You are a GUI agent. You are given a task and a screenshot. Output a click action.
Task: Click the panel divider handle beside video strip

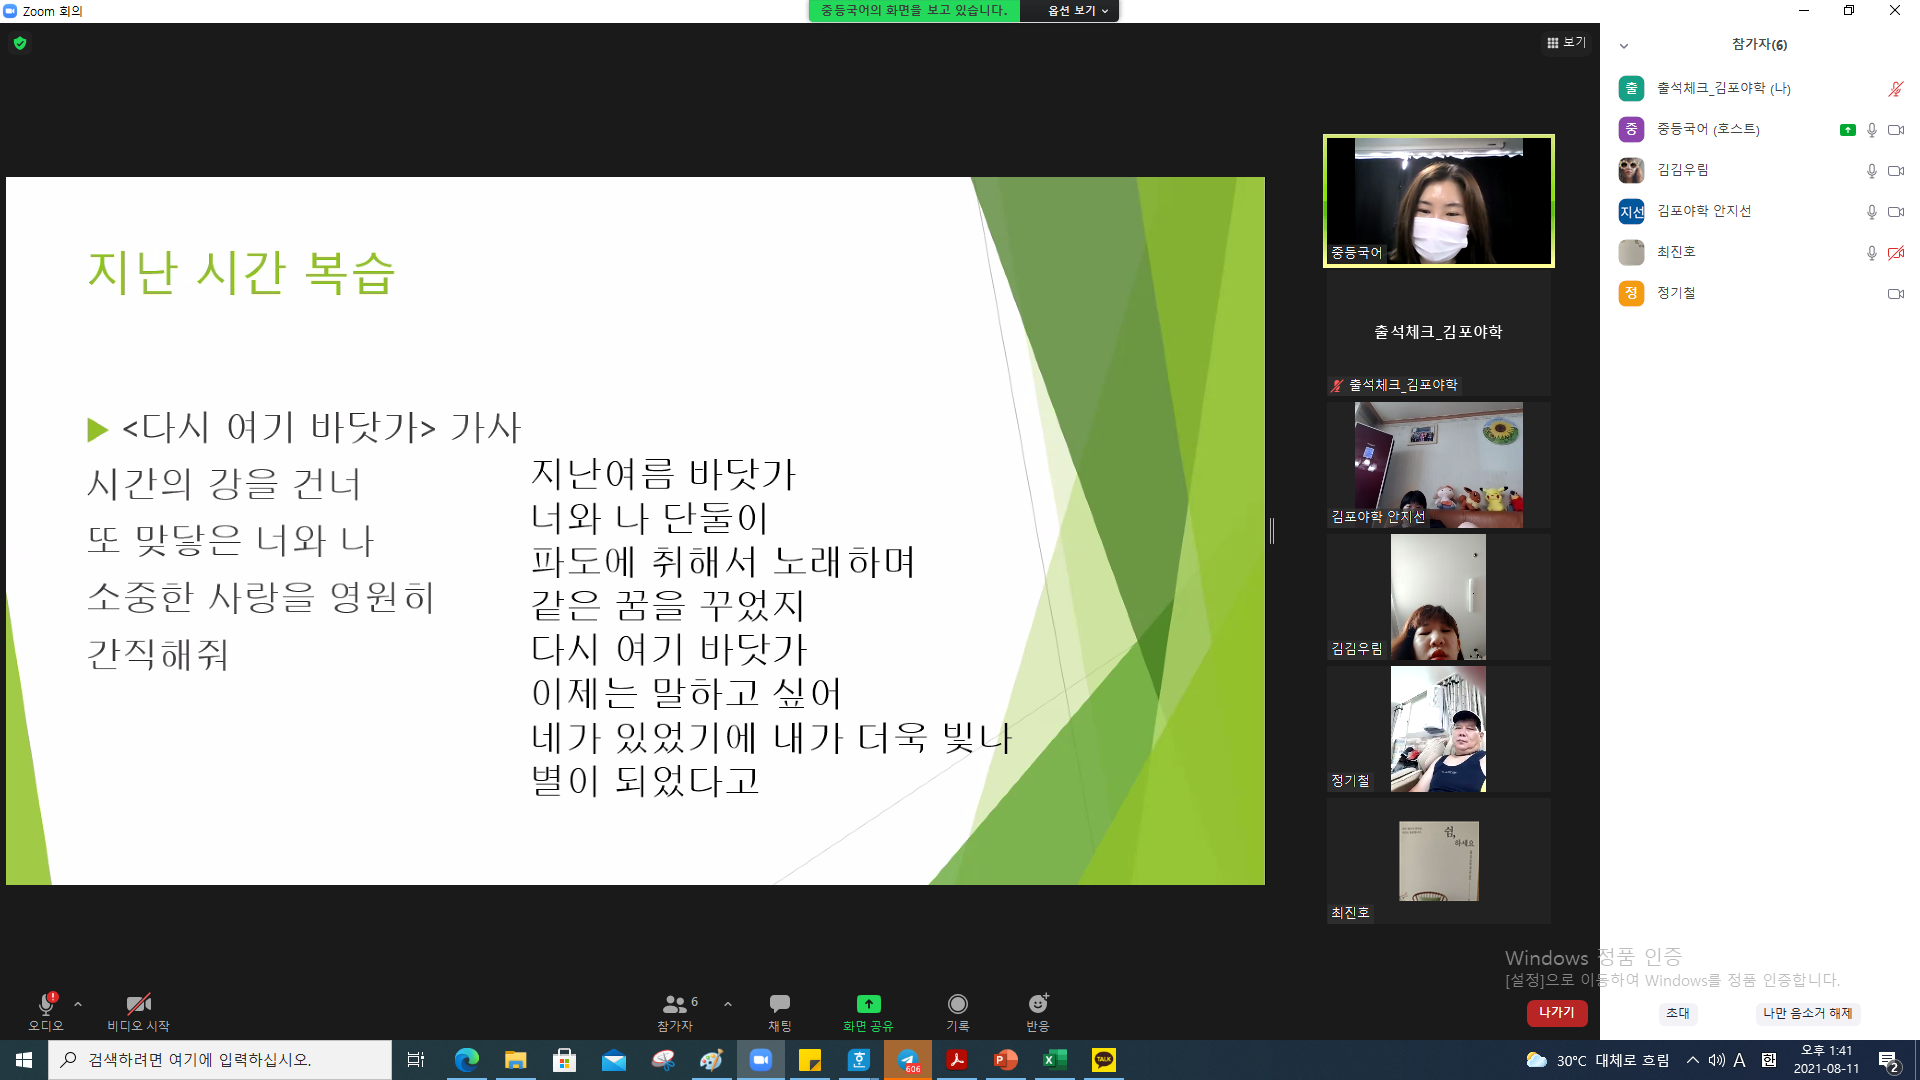pyautogui.click(x=1271, y=531)
